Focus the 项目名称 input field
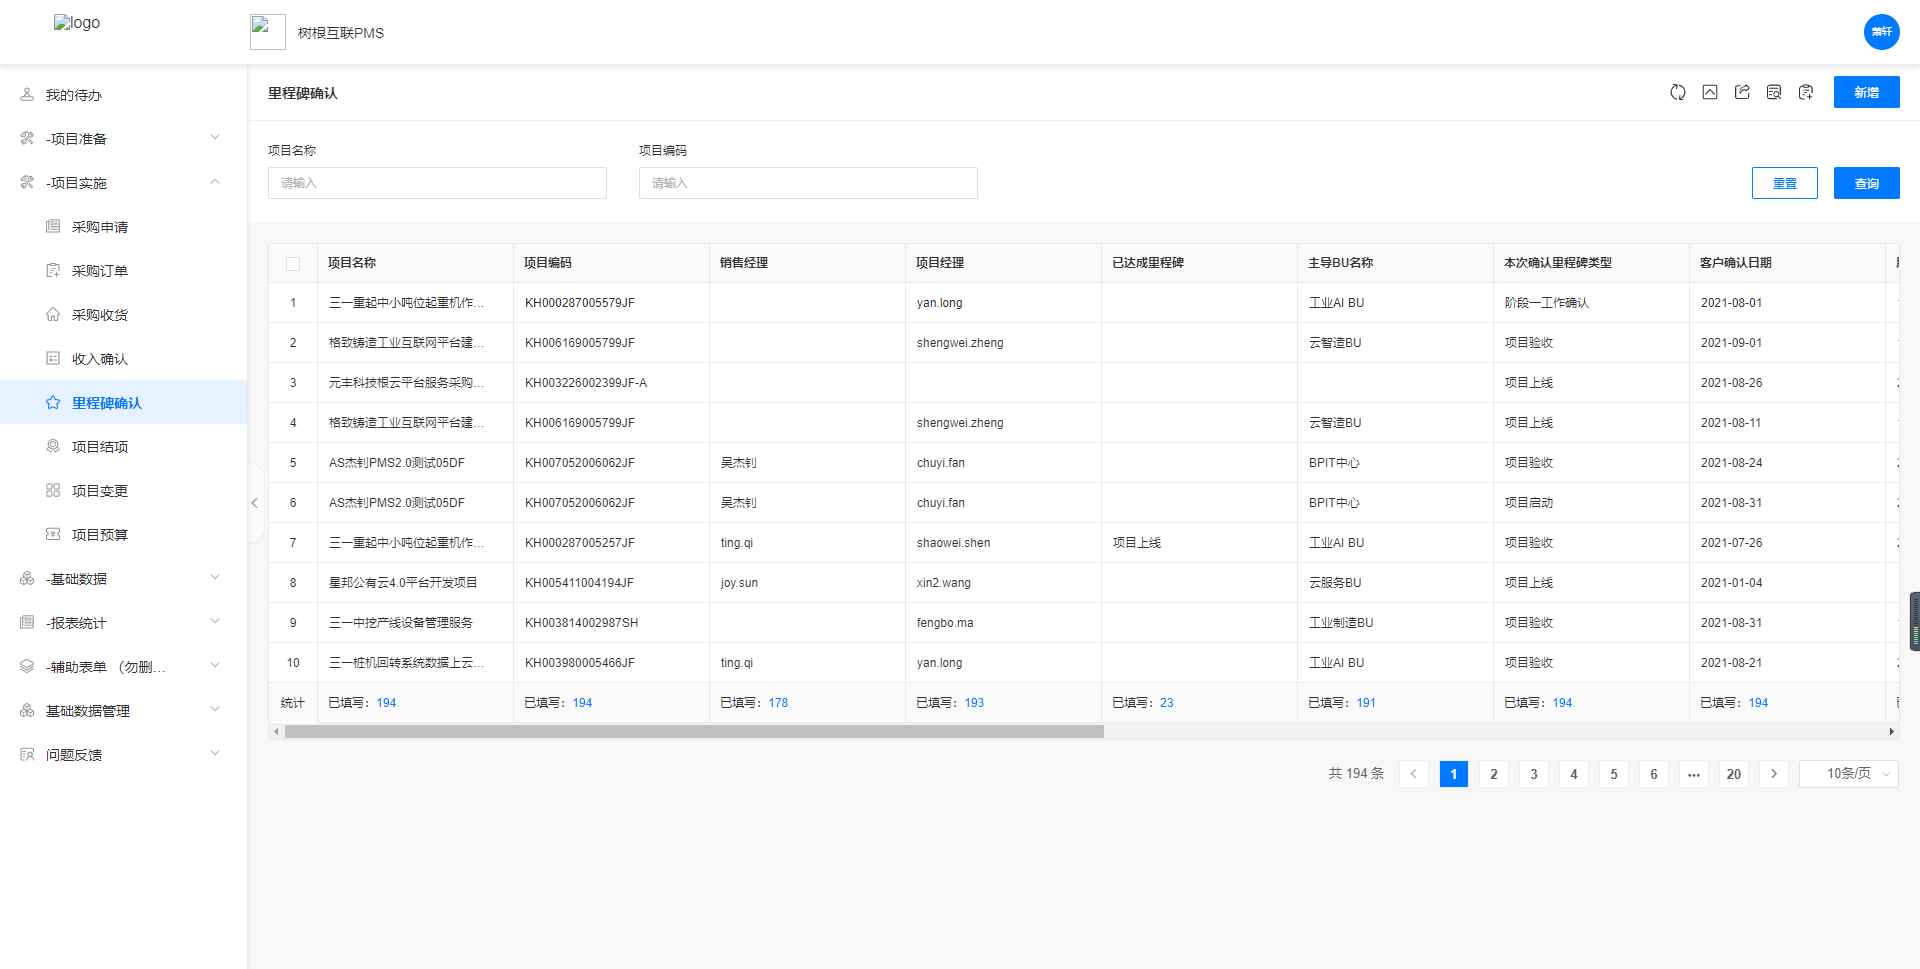This screenshot has width=1920, height=969. click(x=437, y=183)
